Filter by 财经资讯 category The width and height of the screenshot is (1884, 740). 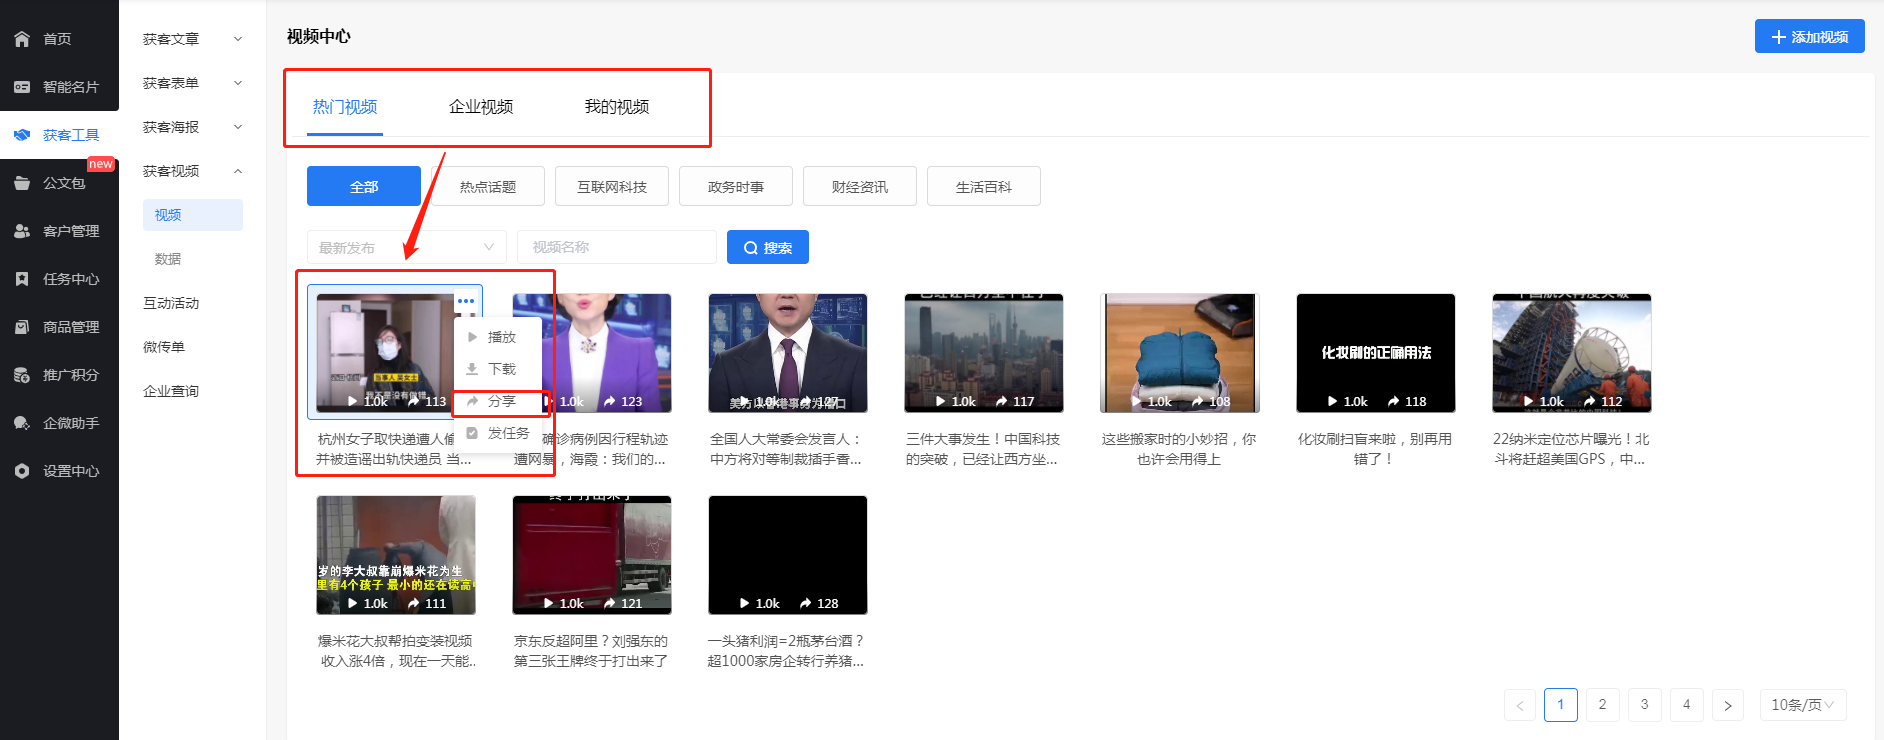coord(860,186)
